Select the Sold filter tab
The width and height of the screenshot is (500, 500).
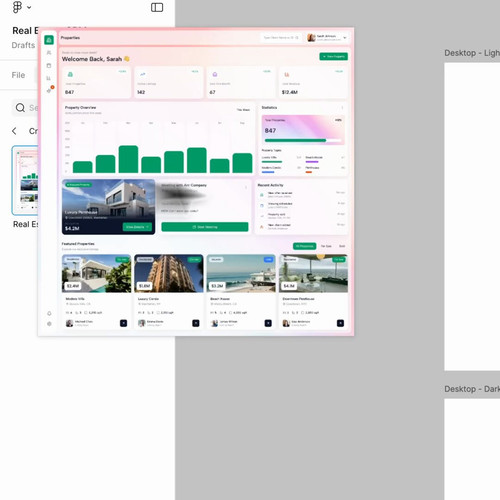tap(342, 246)
